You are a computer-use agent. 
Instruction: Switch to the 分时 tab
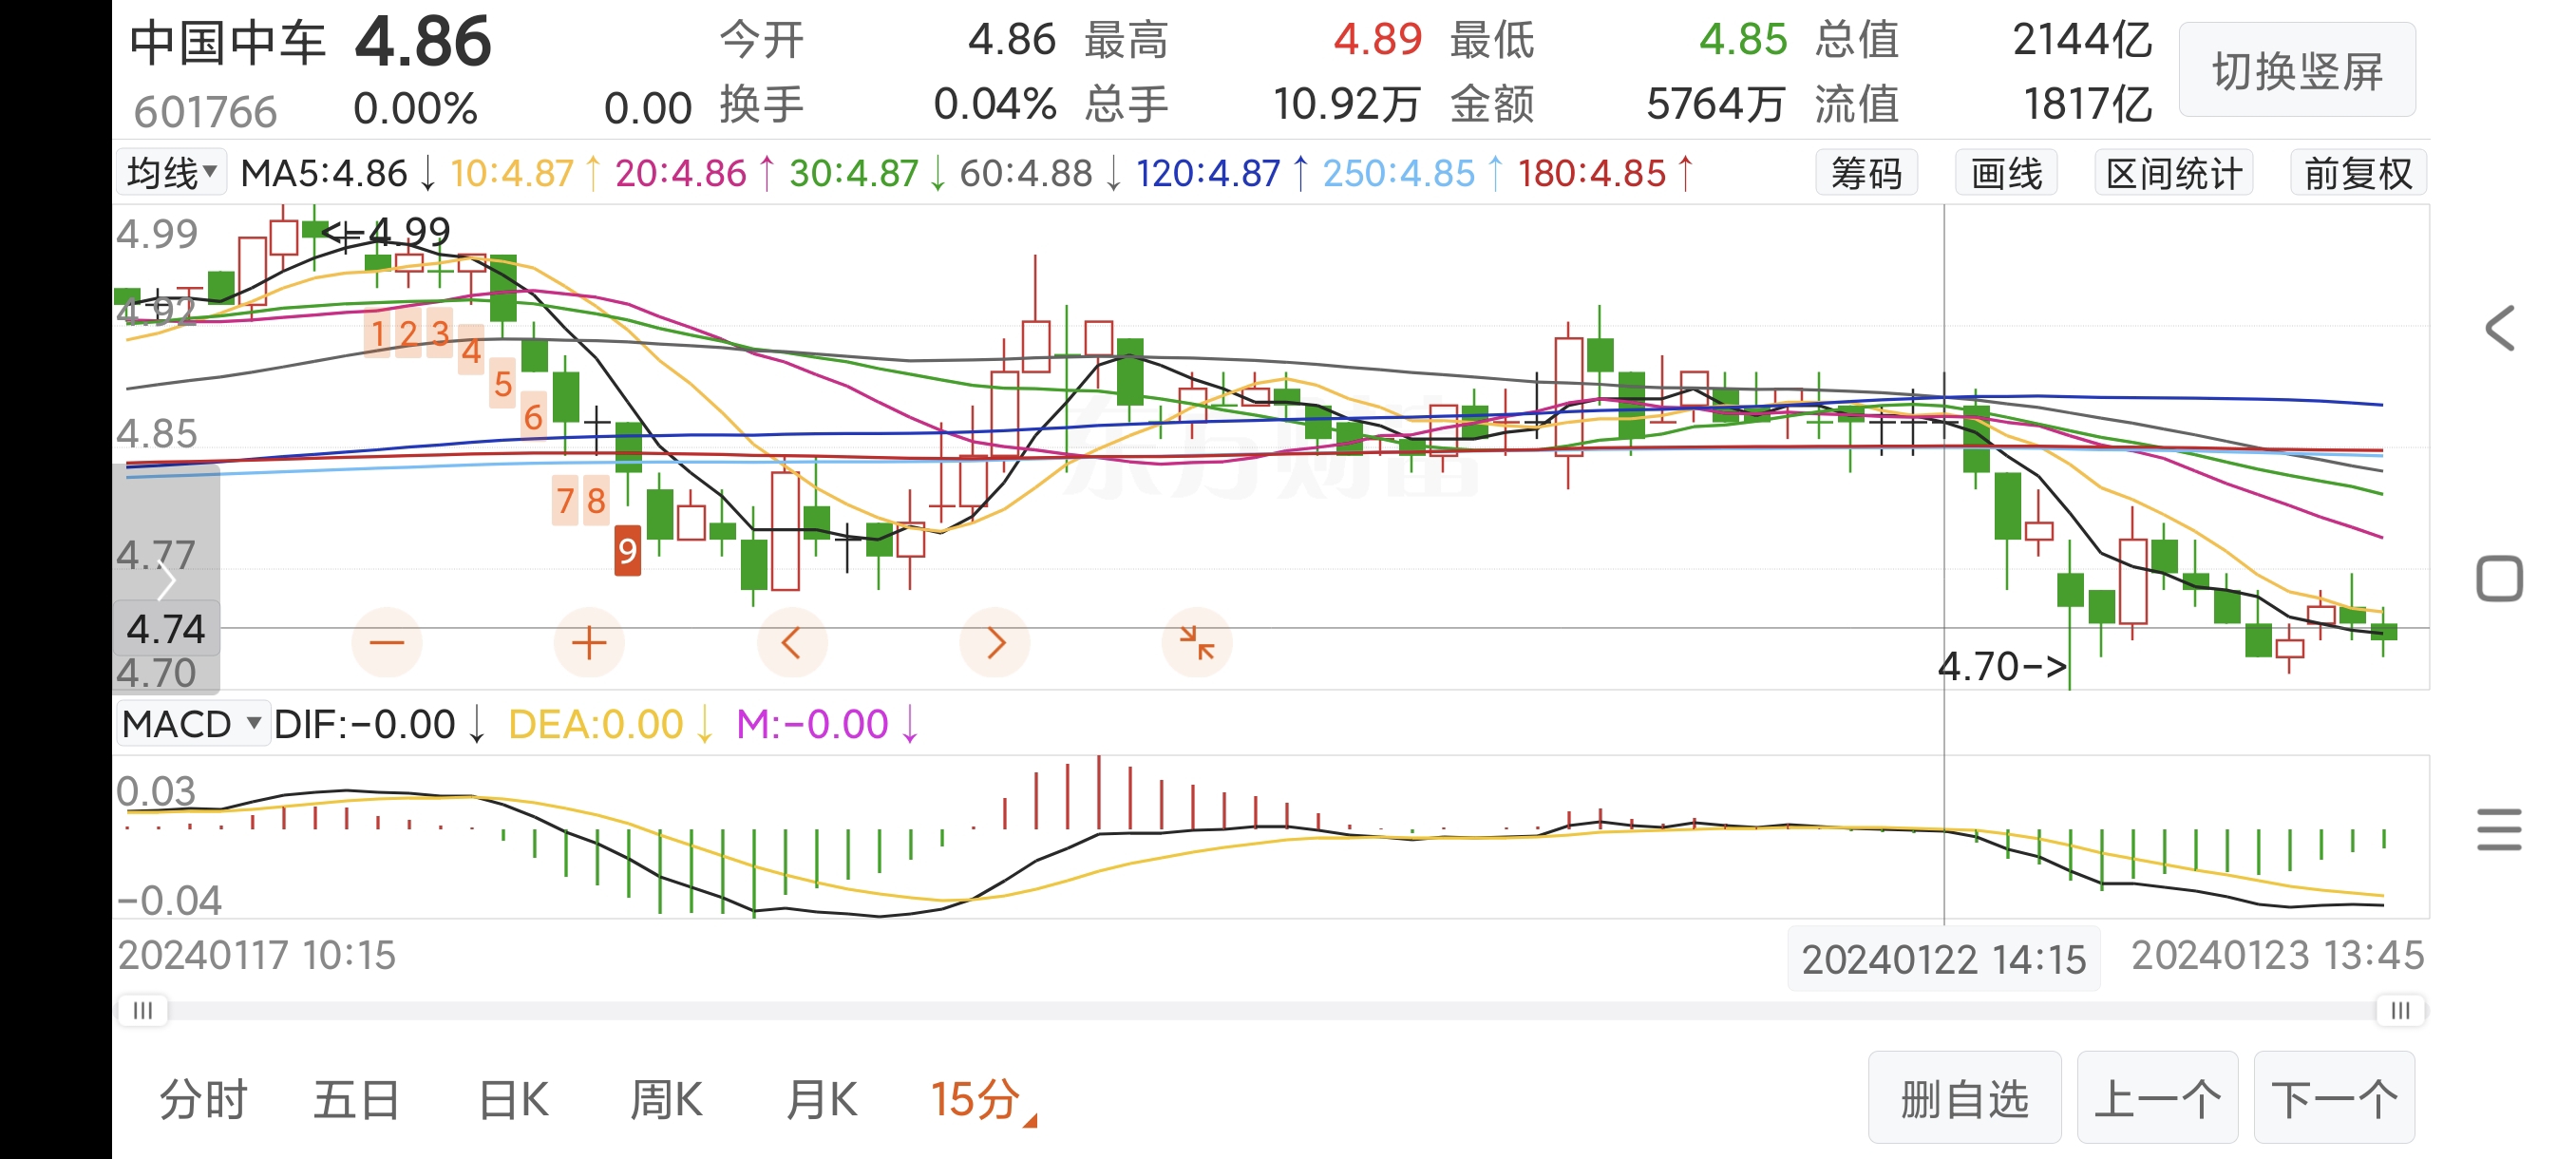pos(203,1099)
